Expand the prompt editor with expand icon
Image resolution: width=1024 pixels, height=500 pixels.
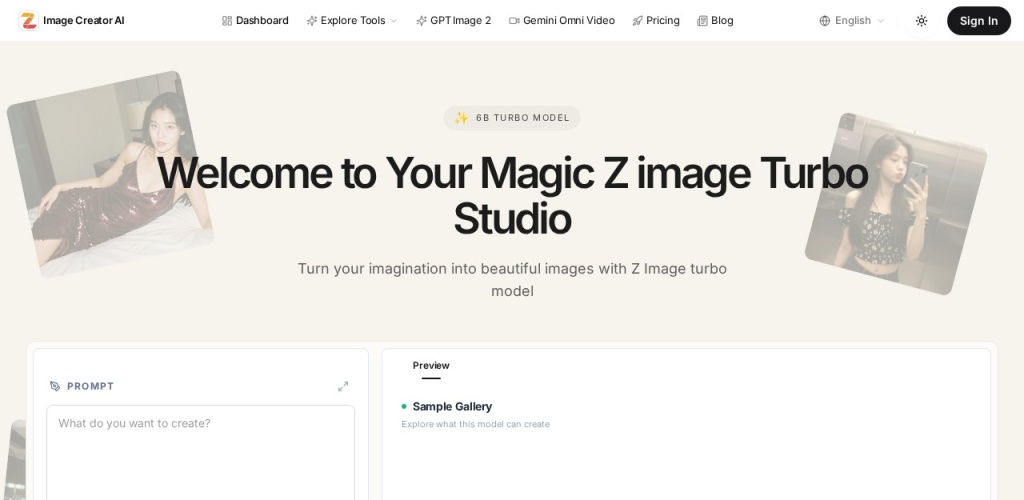pos(343,386)
